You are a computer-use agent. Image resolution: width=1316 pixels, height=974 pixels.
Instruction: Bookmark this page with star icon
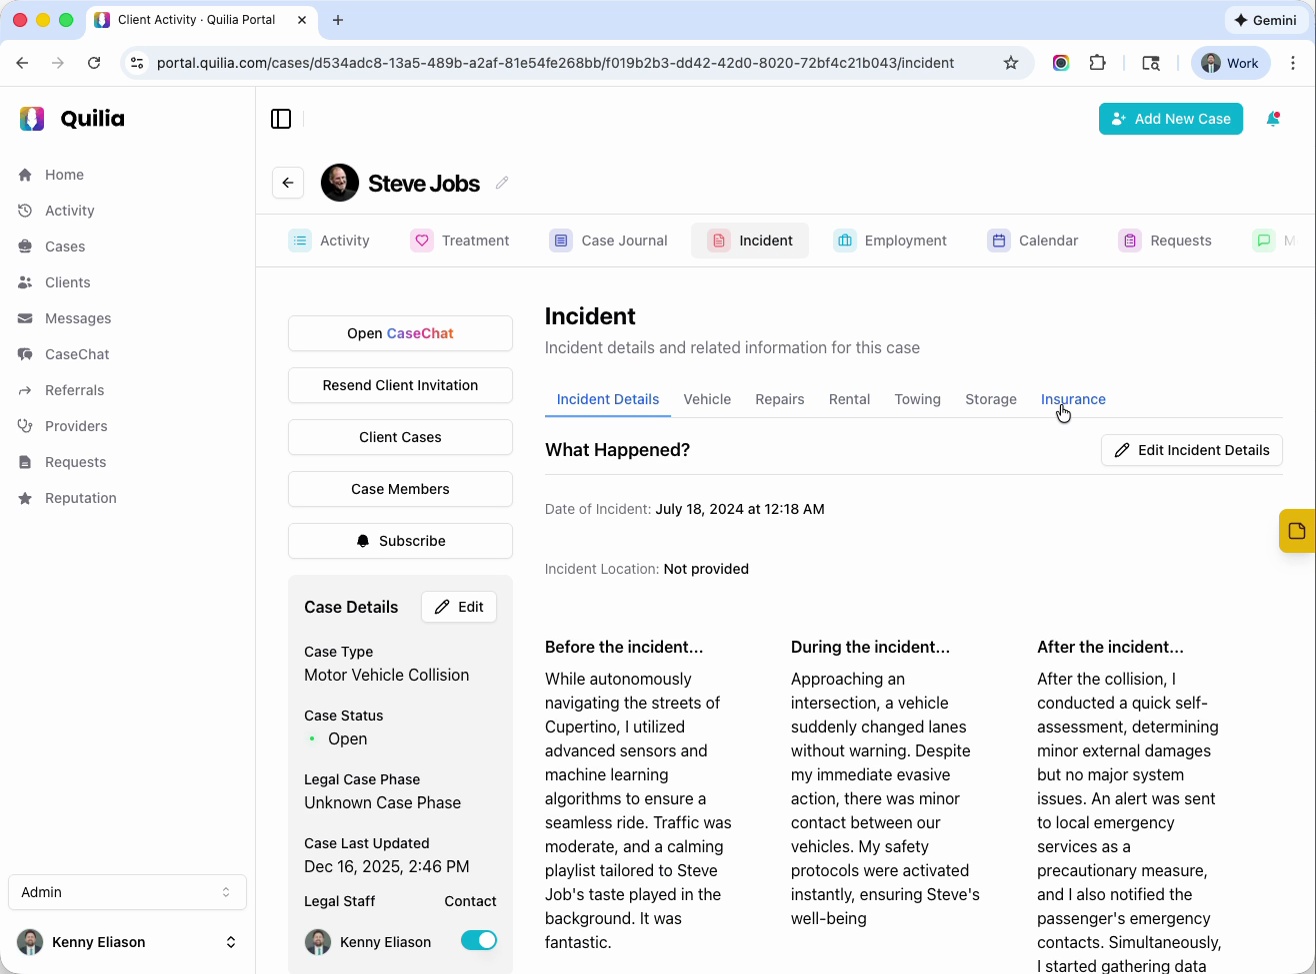click(x=1011, y=63)
